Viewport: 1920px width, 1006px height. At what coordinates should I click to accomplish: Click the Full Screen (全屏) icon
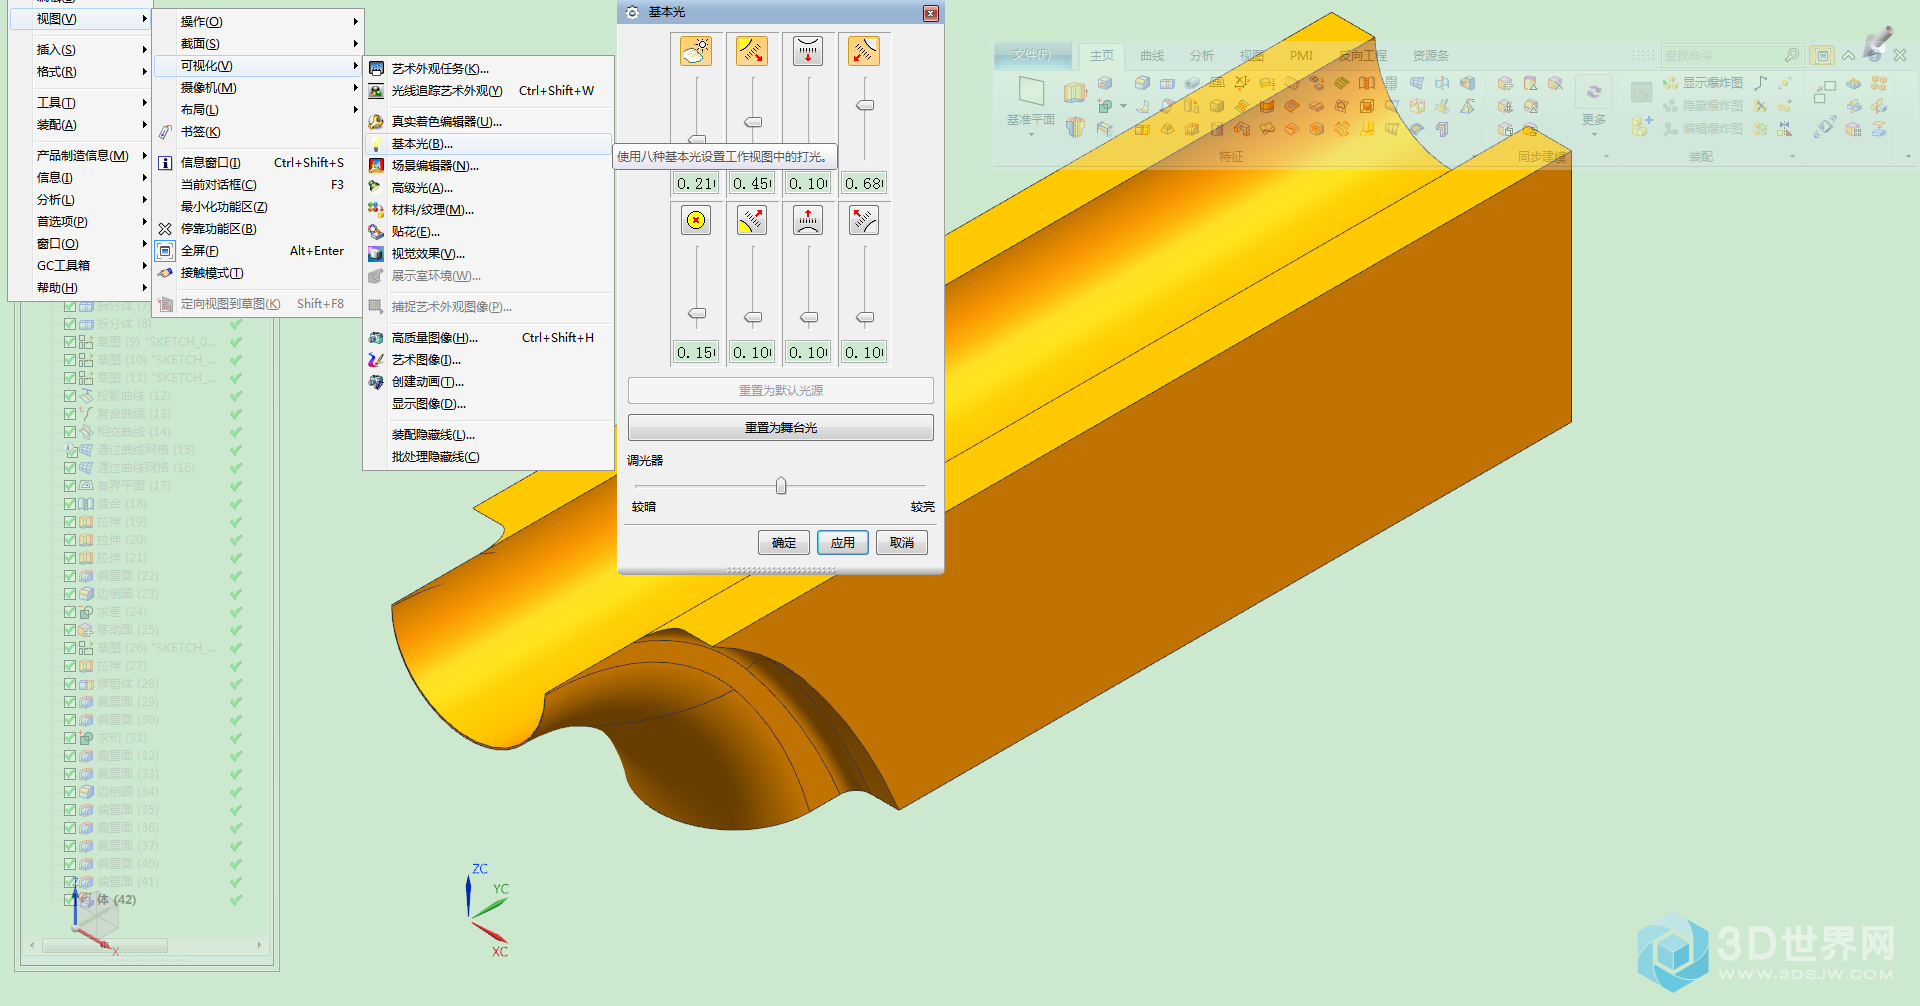click(165, 251)
